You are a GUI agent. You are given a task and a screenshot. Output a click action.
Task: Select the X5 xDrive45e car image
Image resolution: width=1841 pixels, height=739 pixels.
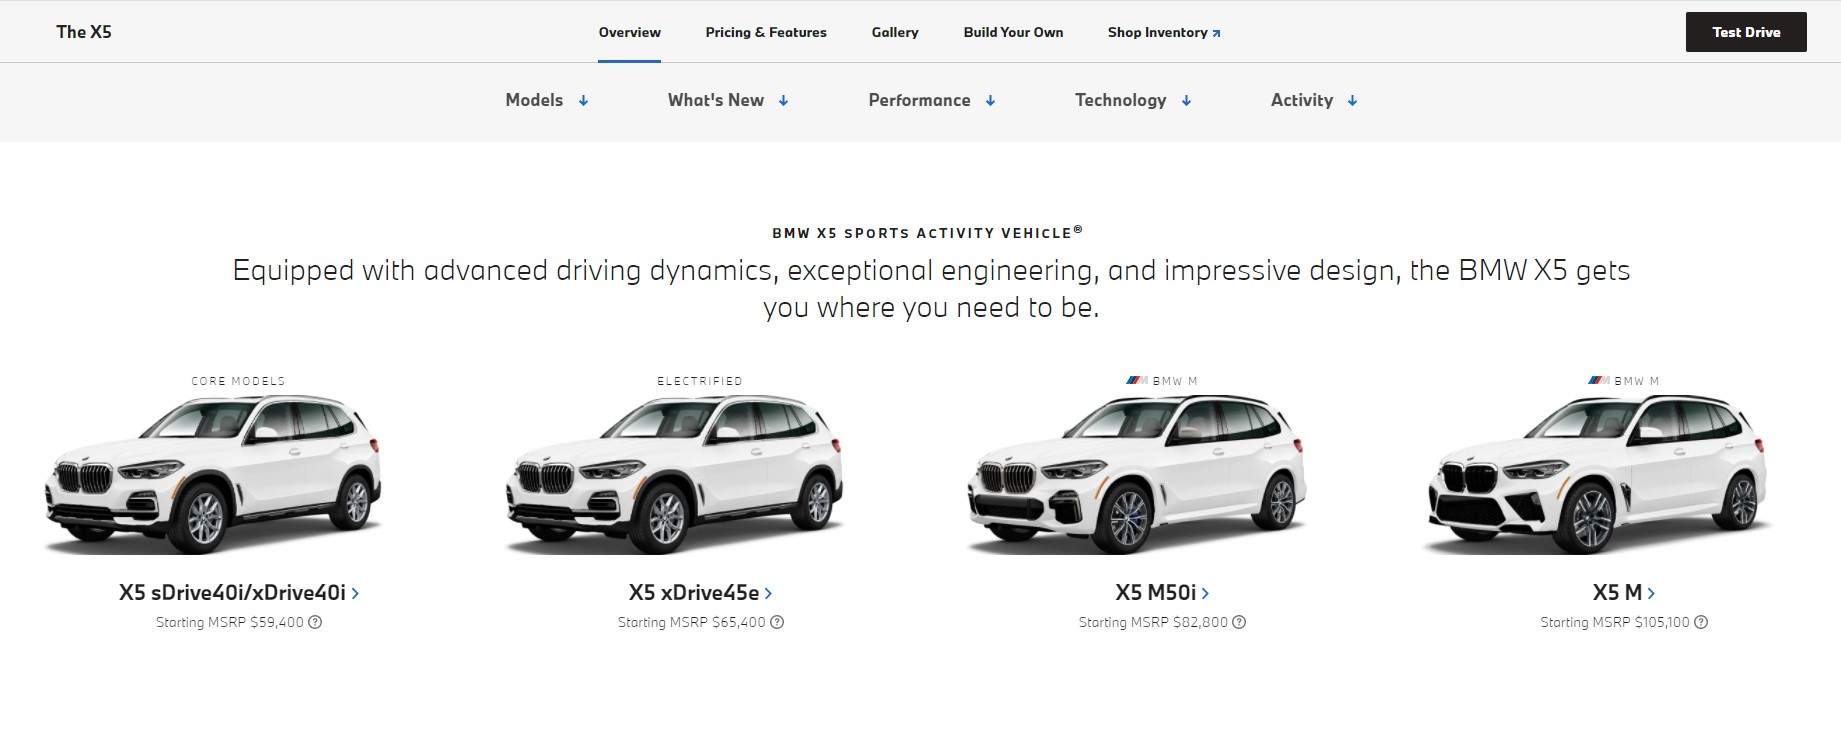675,474
